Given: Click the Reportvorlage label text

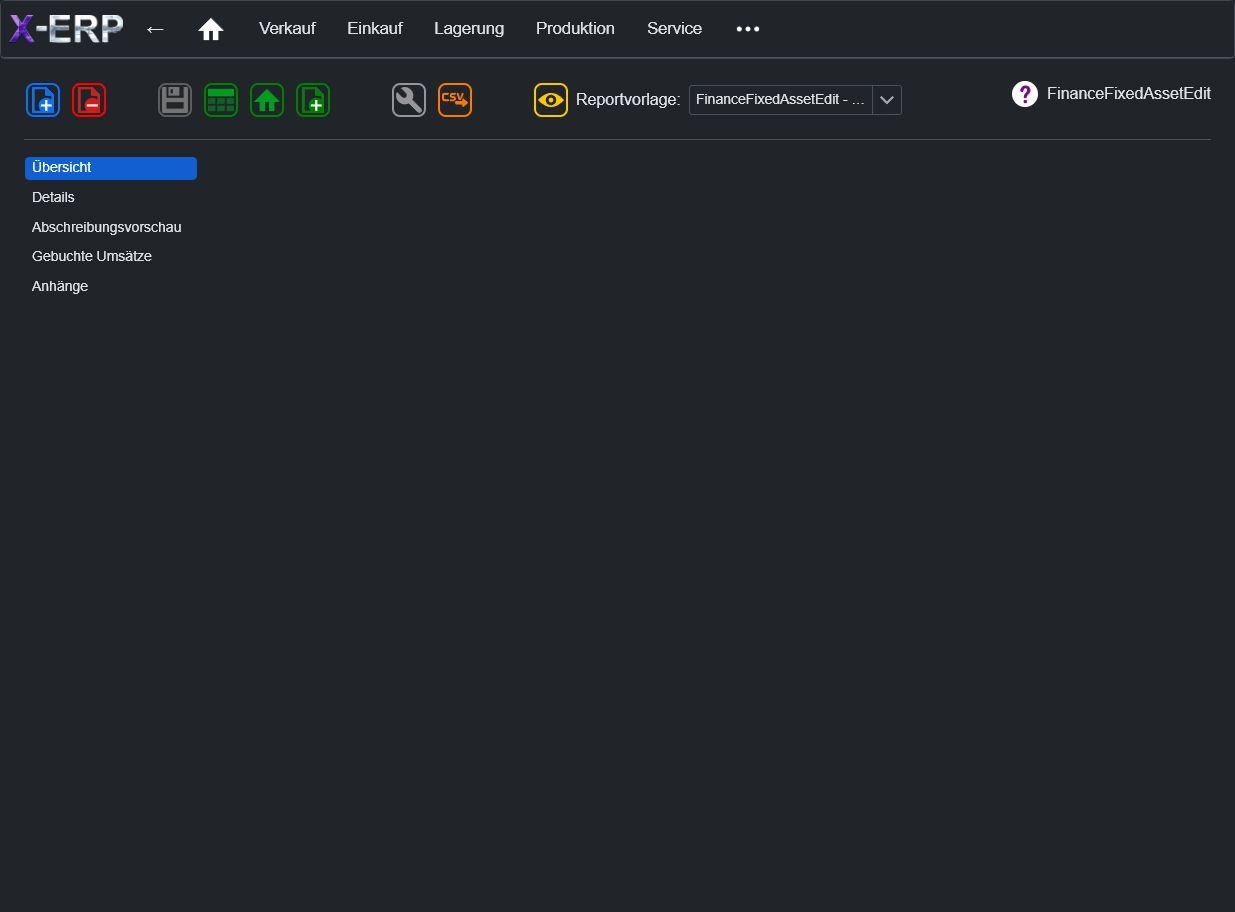Looking at the screenshot, I should [x=628, y=100].
